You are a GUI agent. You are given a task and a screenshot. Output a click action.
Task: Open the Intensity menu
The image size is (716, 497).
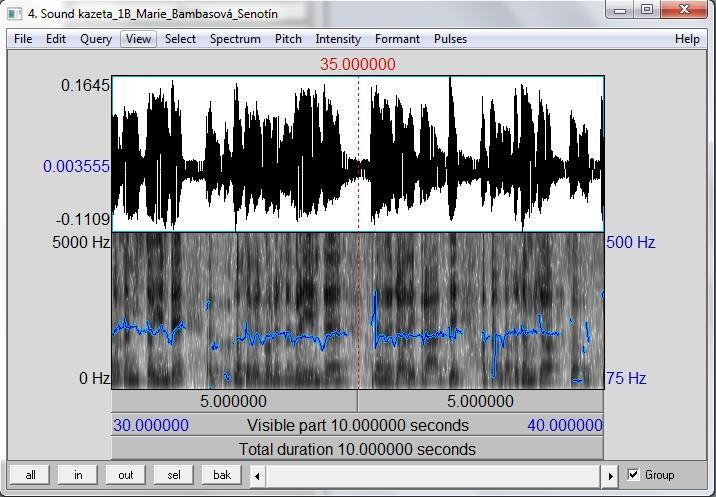(x=338, y=39)
